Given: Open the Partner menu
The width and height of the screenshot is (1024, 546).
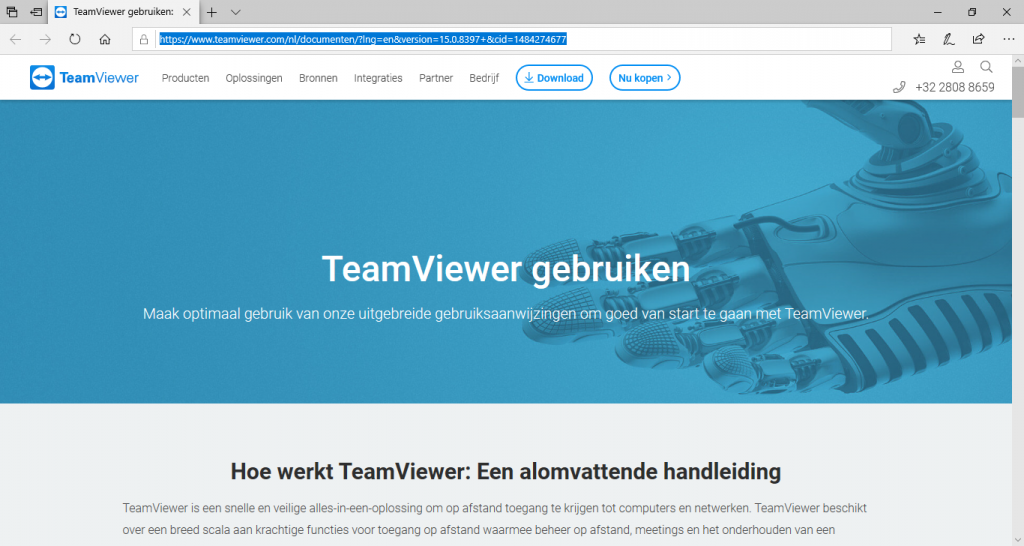Looking at the screenshot, I should (436, 78).
